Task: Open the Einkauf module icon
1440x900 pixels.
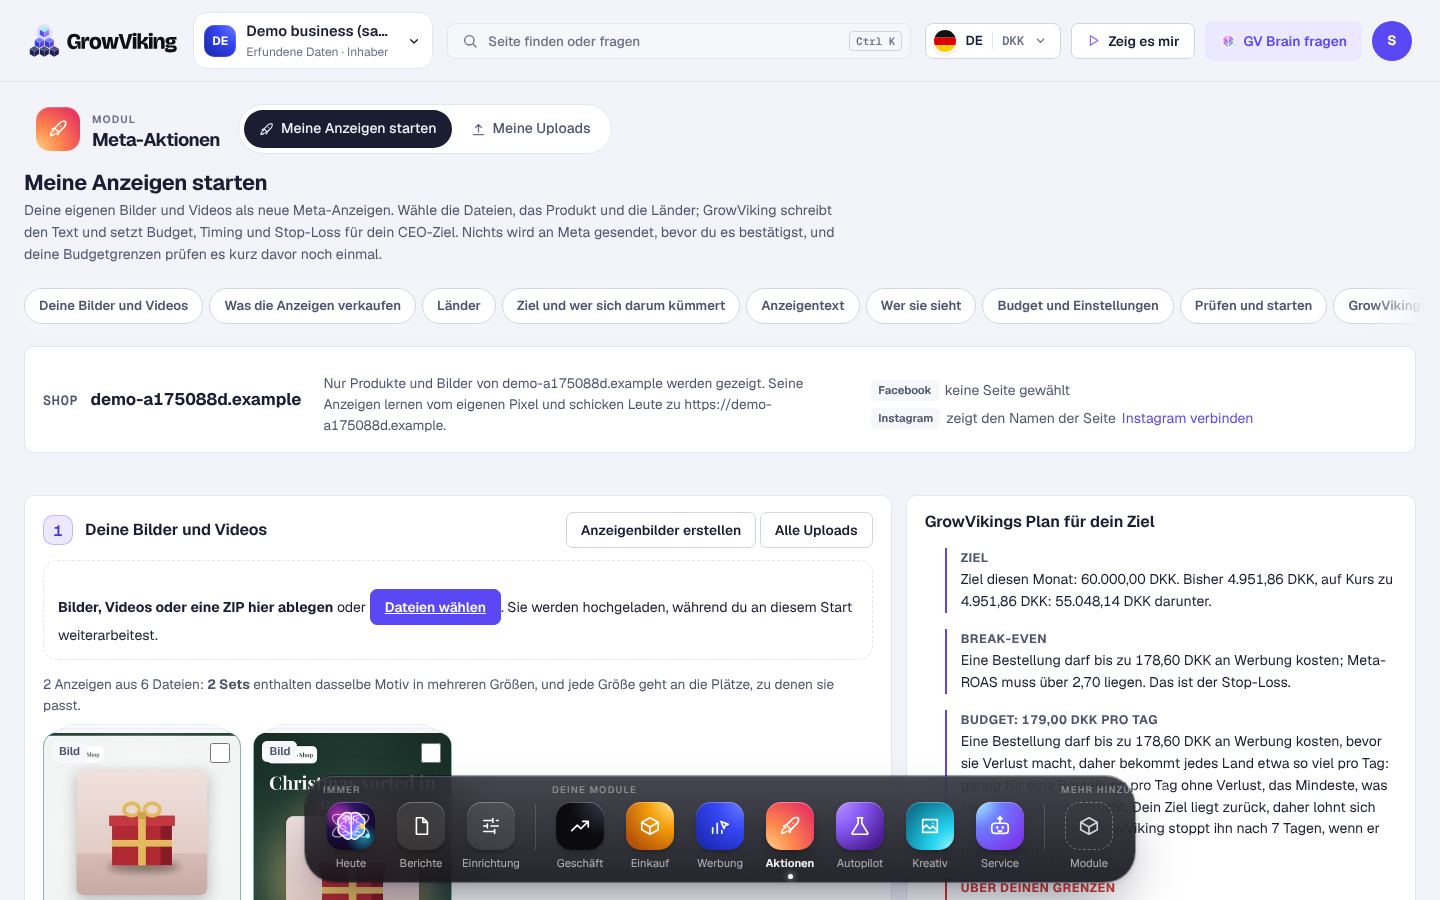Action: (x=650, y=826)
